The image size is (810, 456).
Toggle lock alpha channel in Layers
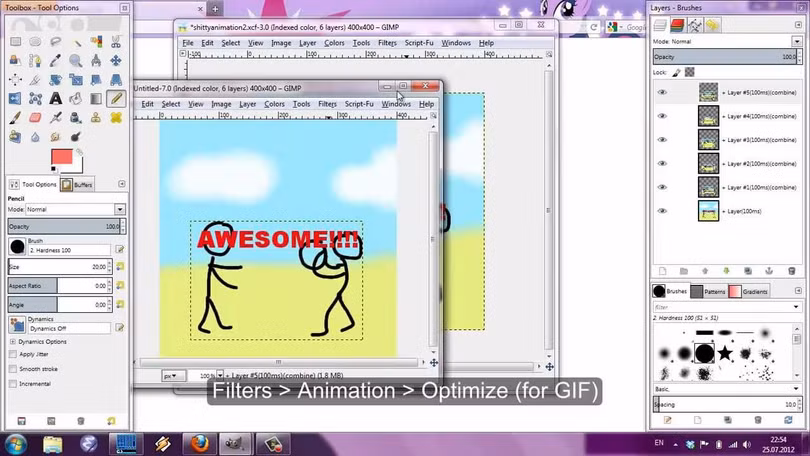click(x=690, y=72)
